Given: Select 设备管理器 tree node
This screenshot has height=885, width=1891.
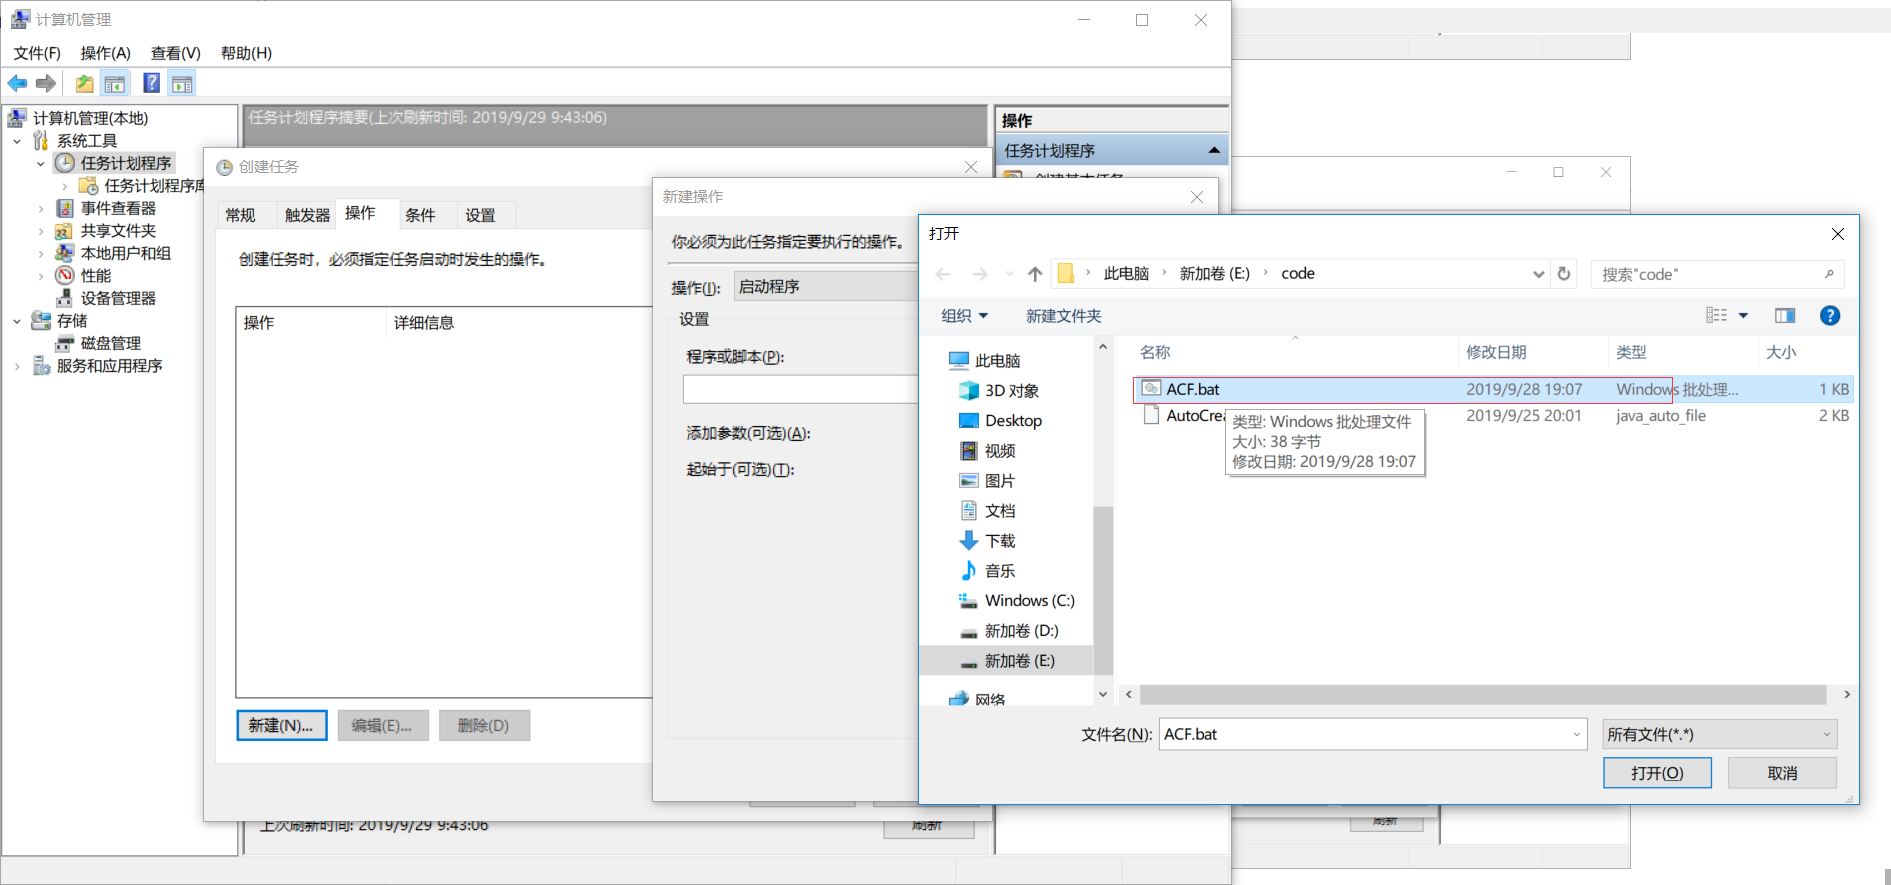Looking at the screenshot, I should [118, 298].
